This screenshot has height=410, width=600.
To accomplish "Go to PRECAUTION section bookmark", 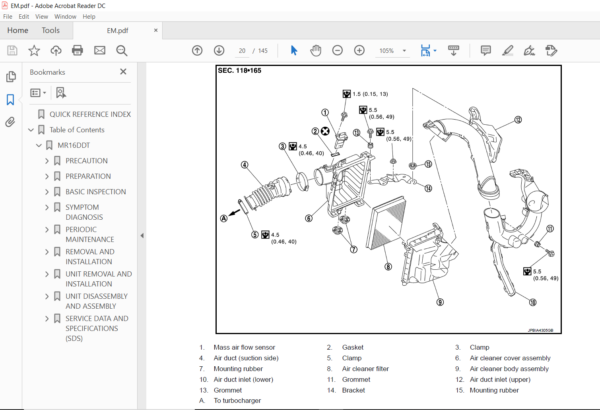I will point(86,161).
